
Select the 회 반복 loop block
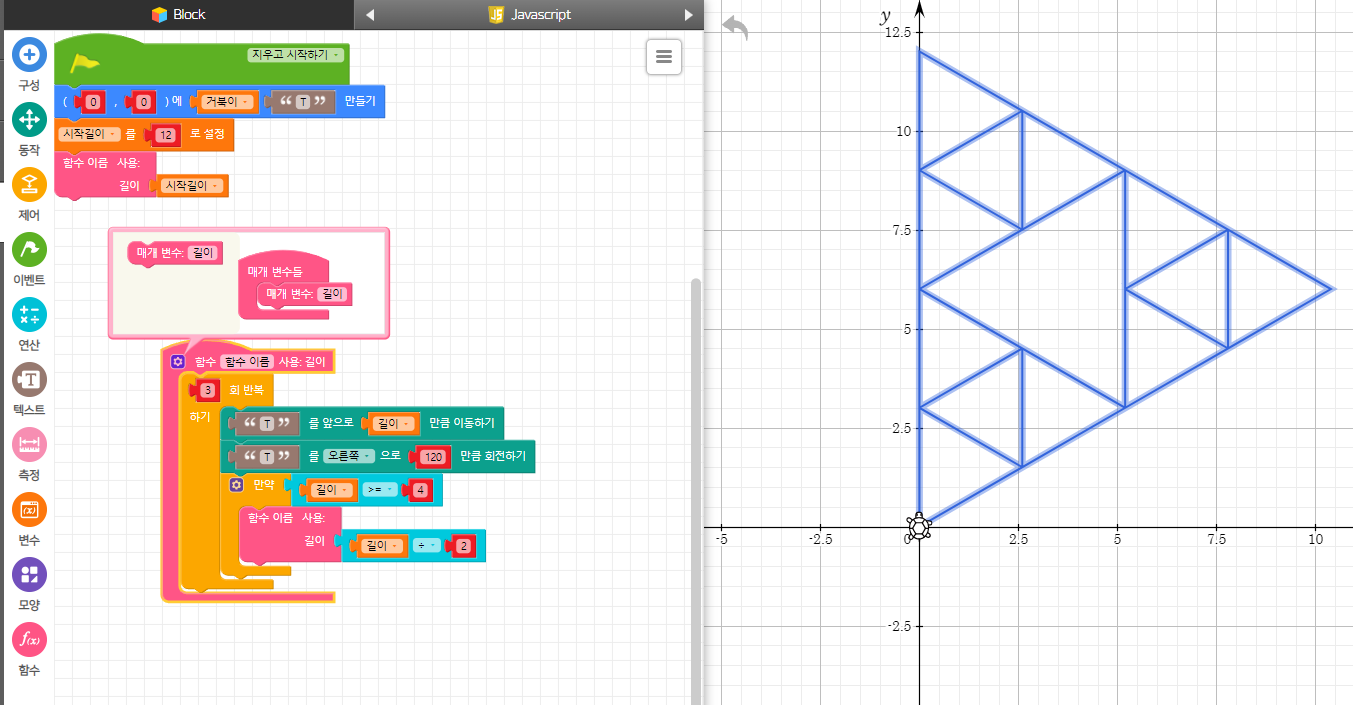click(246, 389)
